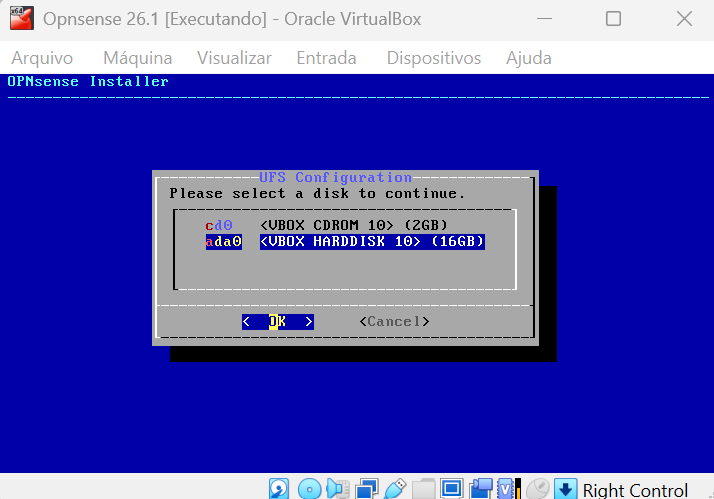Image resolution: width=714 pixels, height=499 pixels.
Task: Open the Visualizar menu
Action: pos(234,58)
